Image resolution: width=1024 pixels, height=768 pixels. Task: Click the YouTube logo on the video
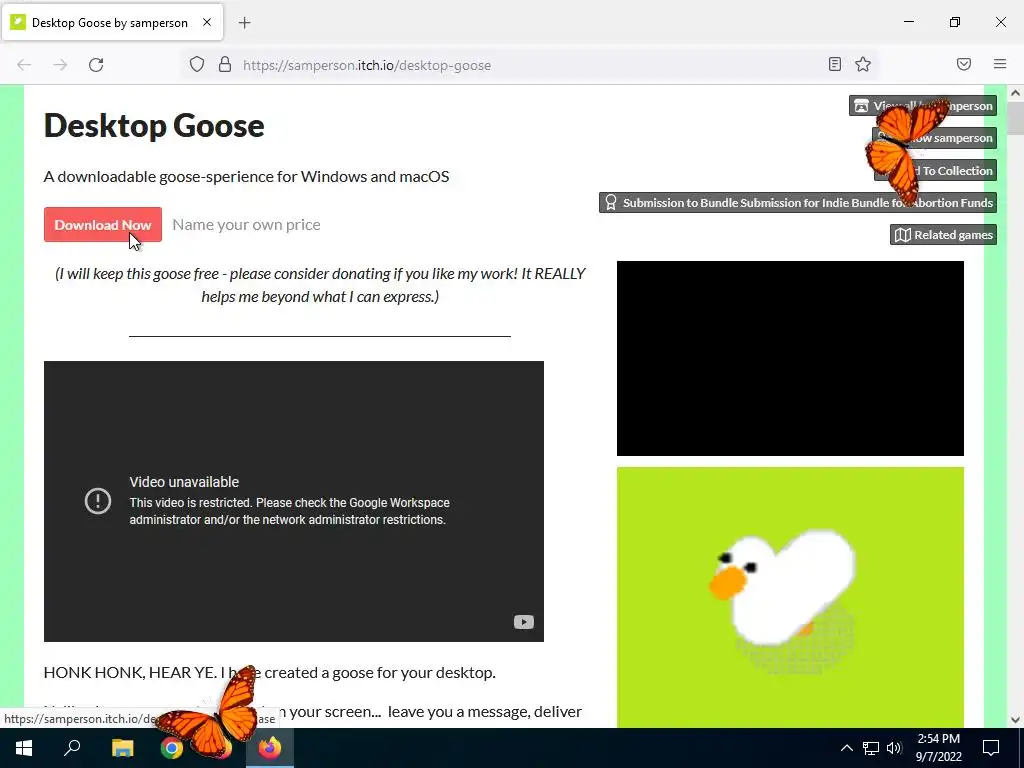point(523,622)
